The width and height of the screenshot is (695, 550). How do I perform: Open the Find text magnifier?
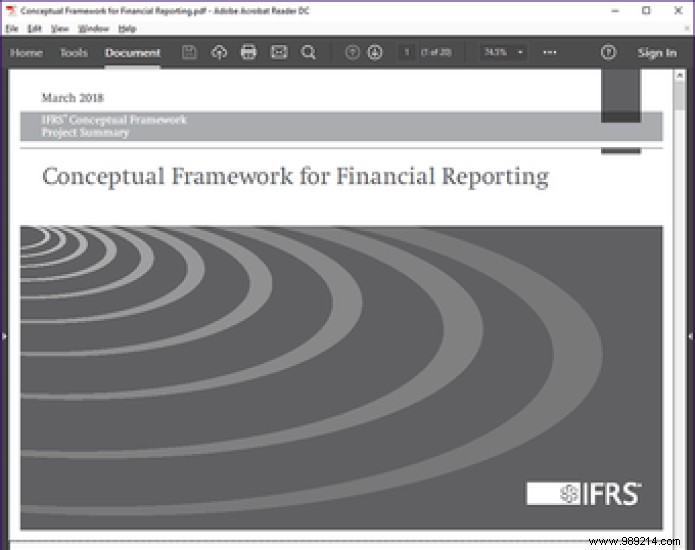tap(308, 52)
